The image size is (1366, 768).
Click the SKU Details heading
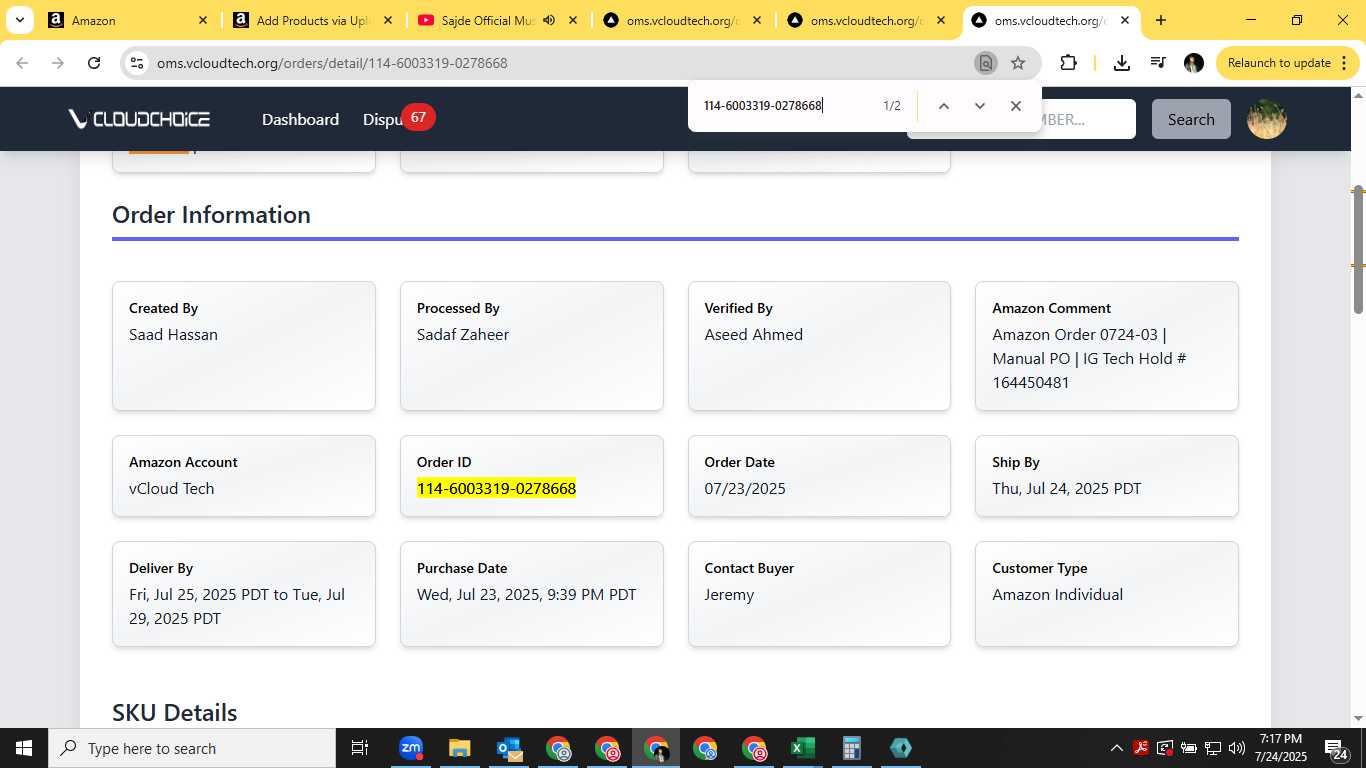click(175, 713)
